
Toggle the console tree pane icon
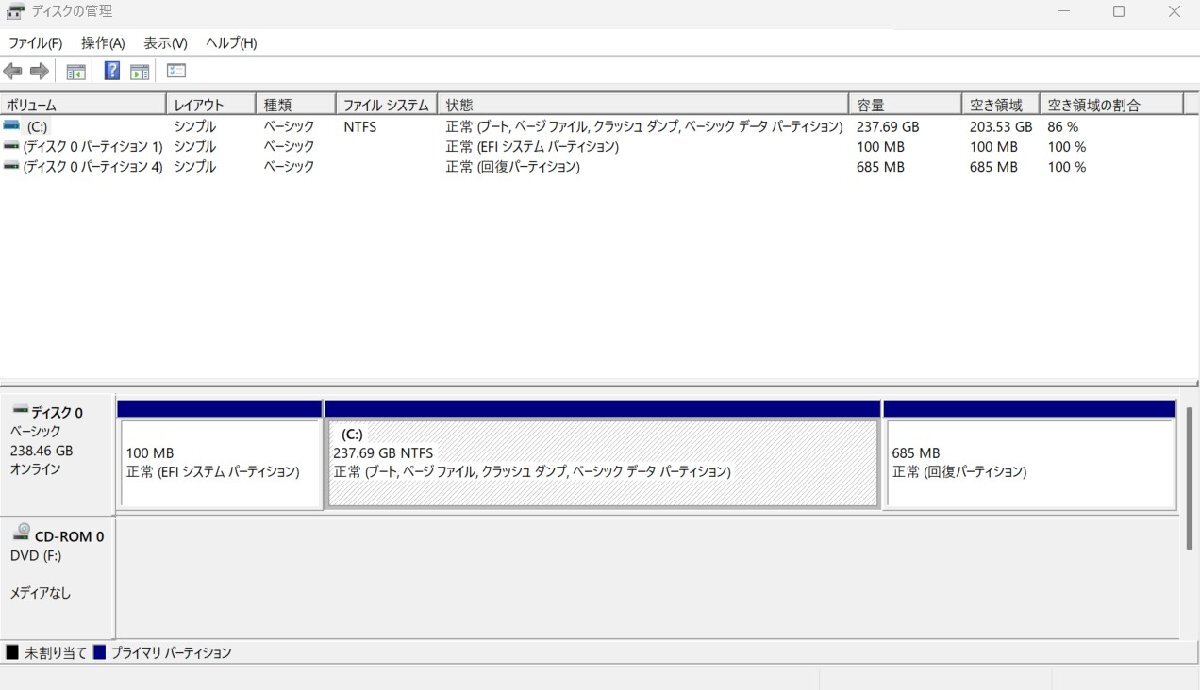[x=74, y=70]
